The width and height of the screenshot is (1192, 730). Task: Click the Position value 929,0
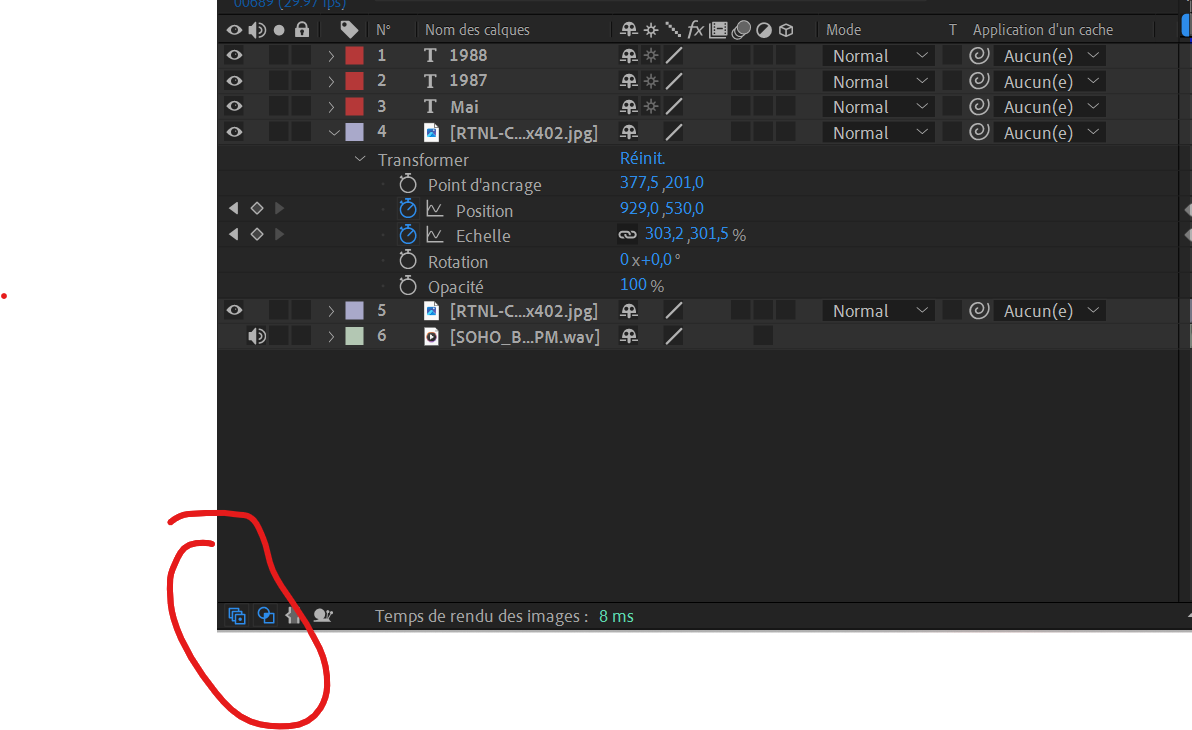click(x=639, y=208)
